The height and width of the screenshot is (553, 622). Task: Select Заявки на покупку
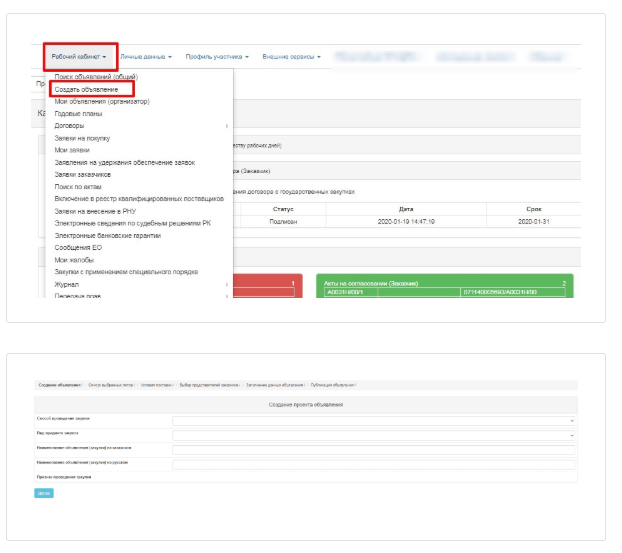[x=83, y=140]
